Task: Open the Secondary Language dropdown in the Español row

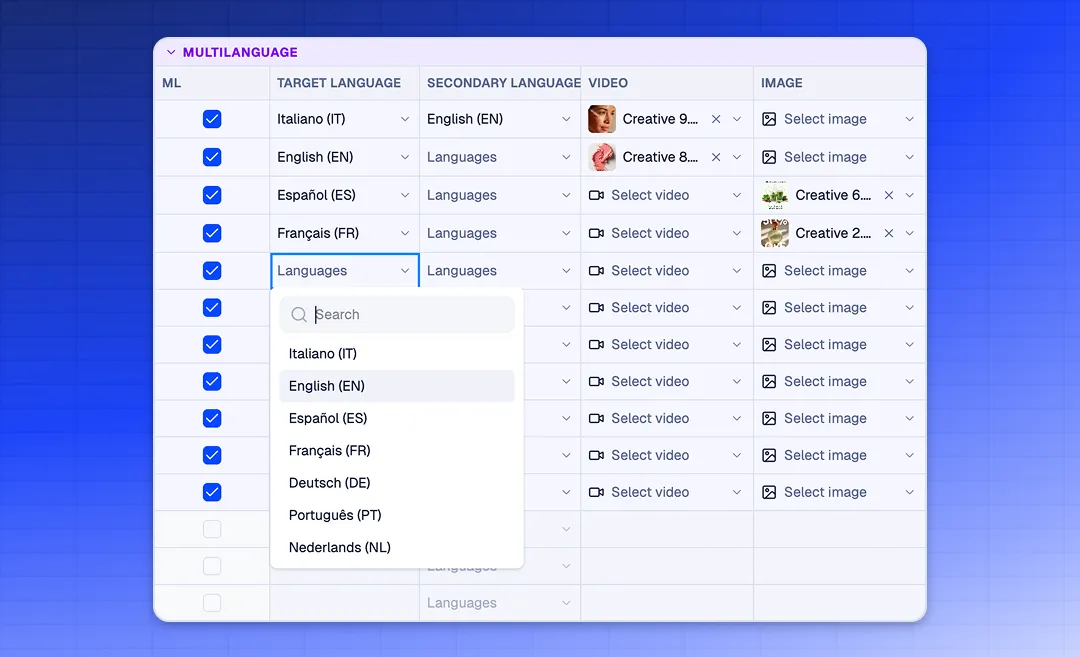Action: click(499, 195)
